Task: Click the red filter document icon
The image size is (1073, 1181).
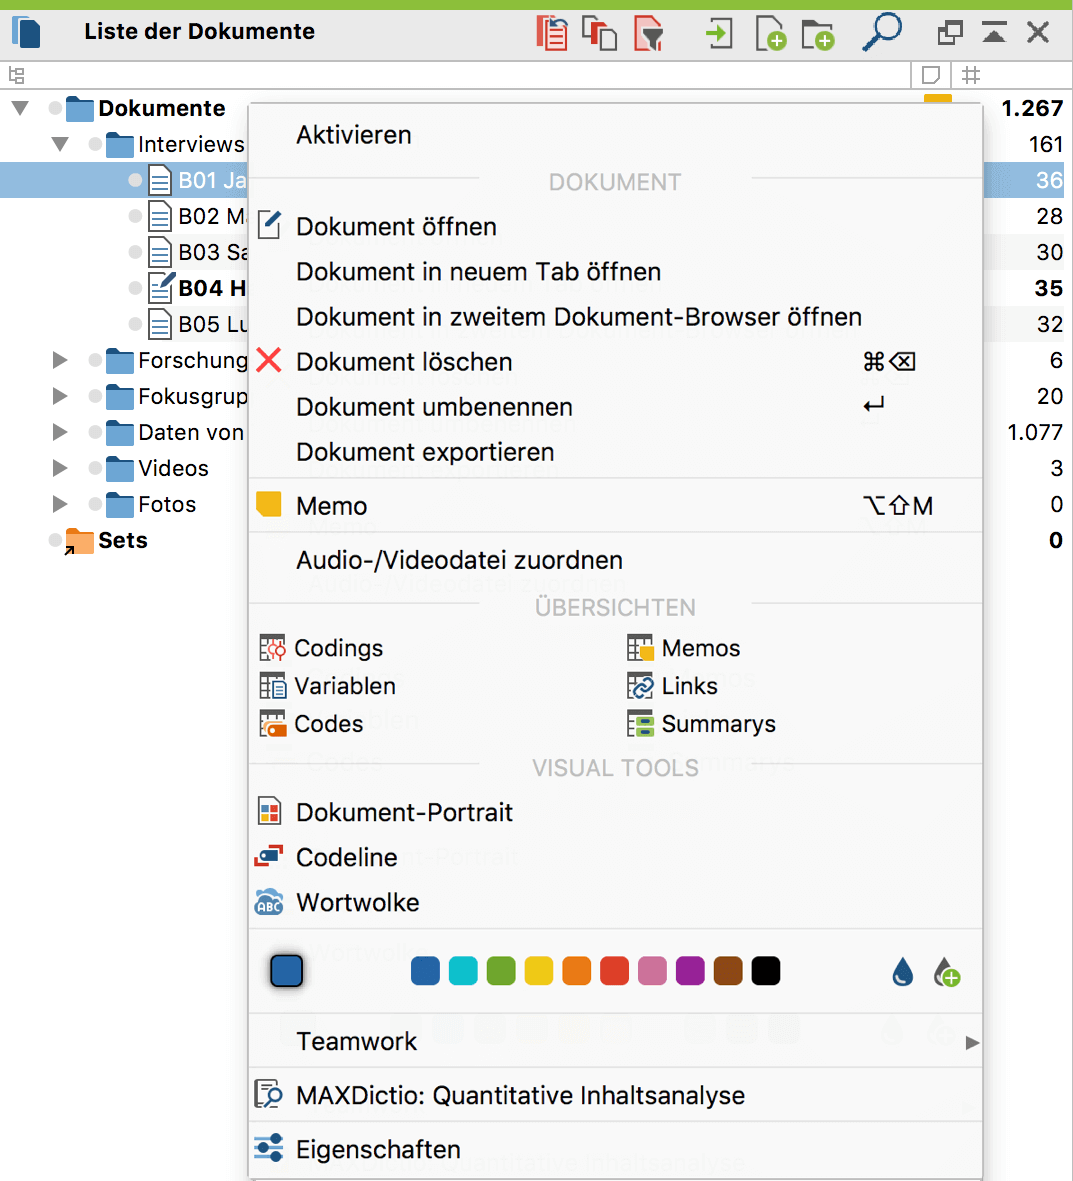Action: point(649,33)
